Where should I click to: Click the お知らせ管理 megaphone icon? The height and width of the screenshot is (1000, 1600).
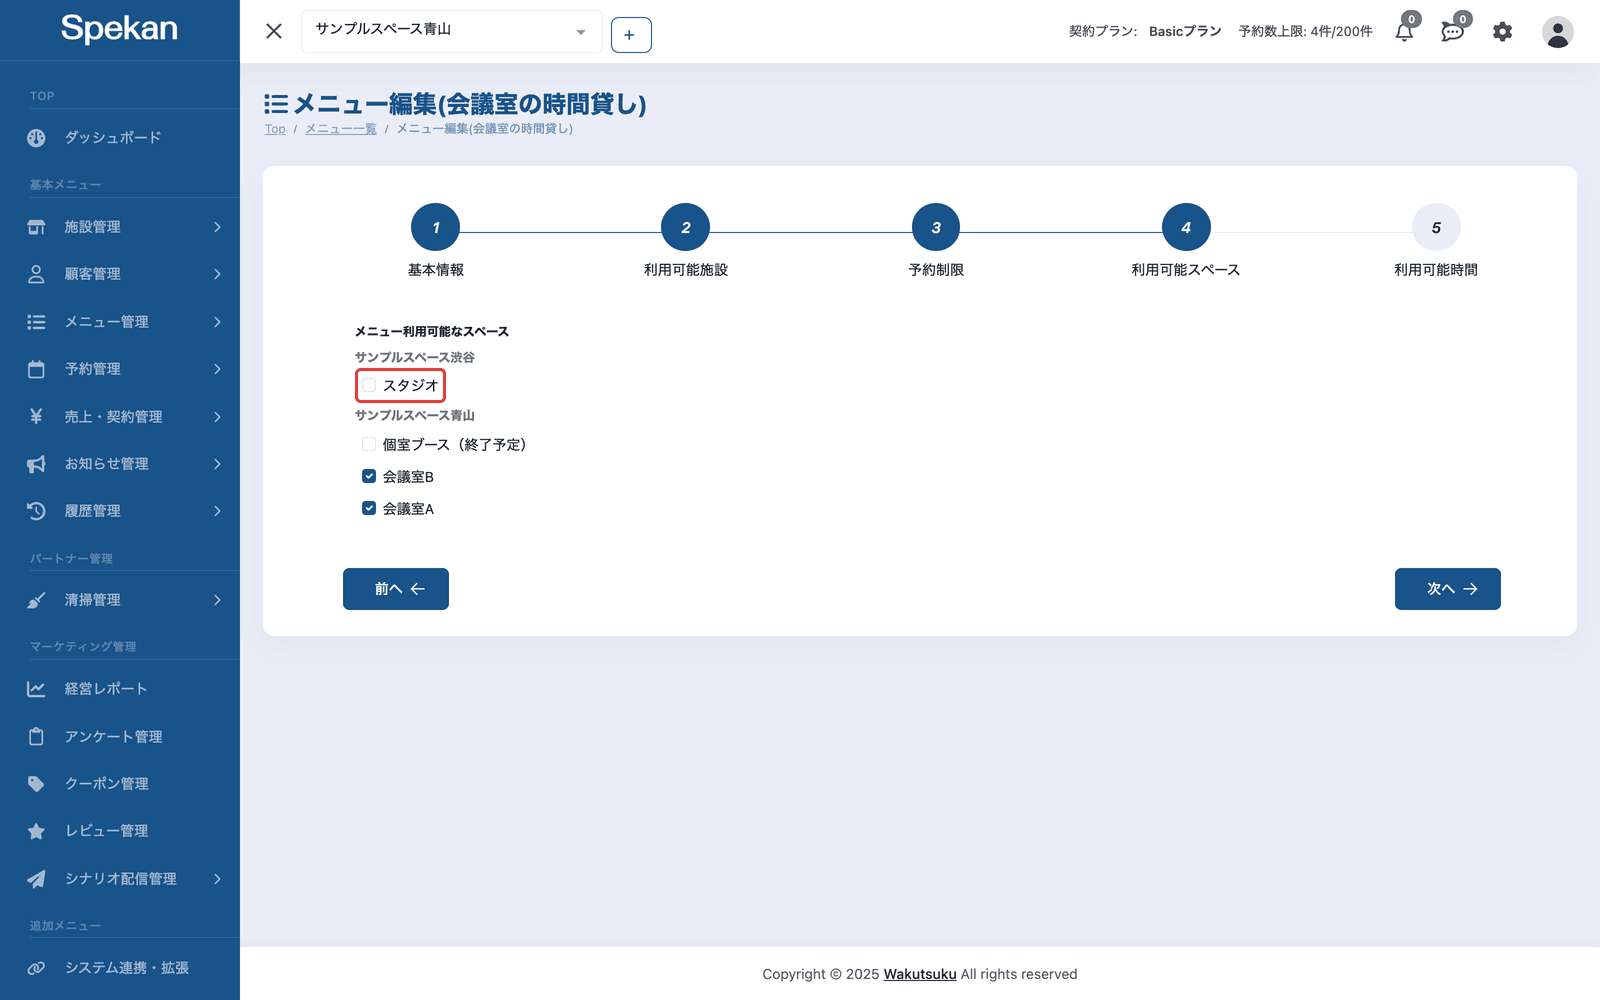[x=36, y=464]
